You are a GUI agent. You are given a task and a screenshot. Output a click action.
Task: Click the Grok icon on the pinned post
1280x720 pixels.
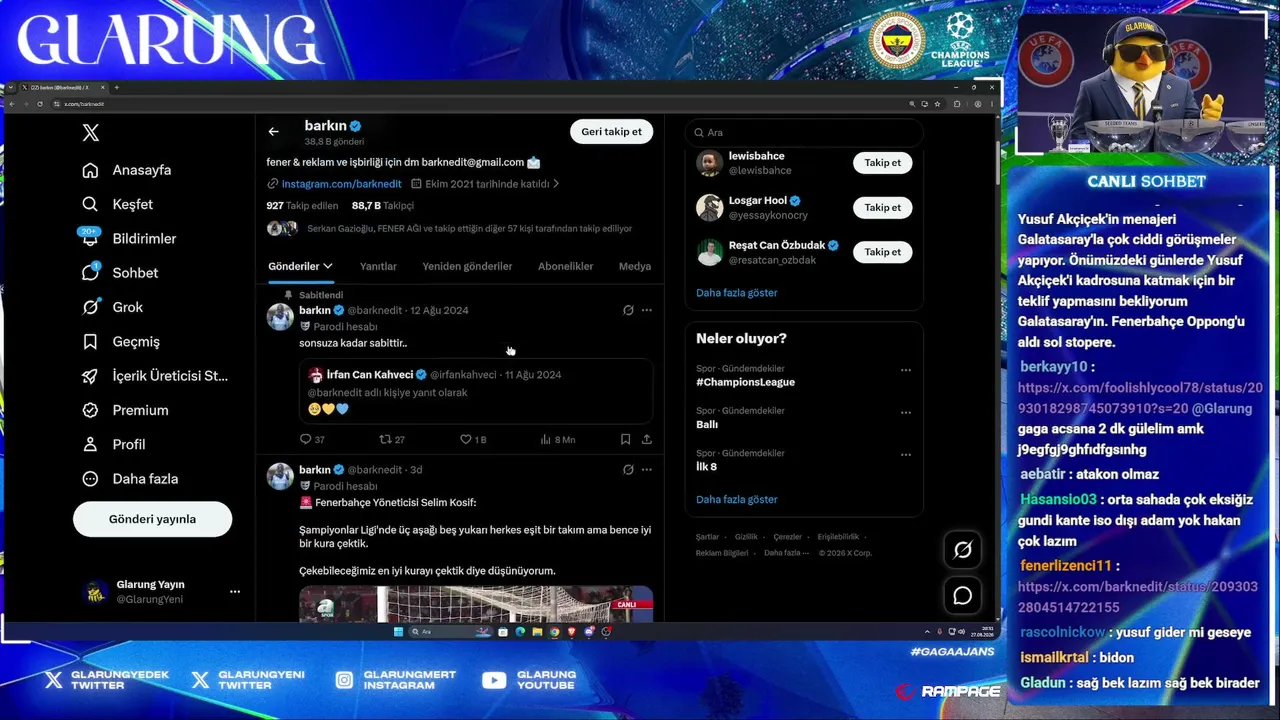628,310
